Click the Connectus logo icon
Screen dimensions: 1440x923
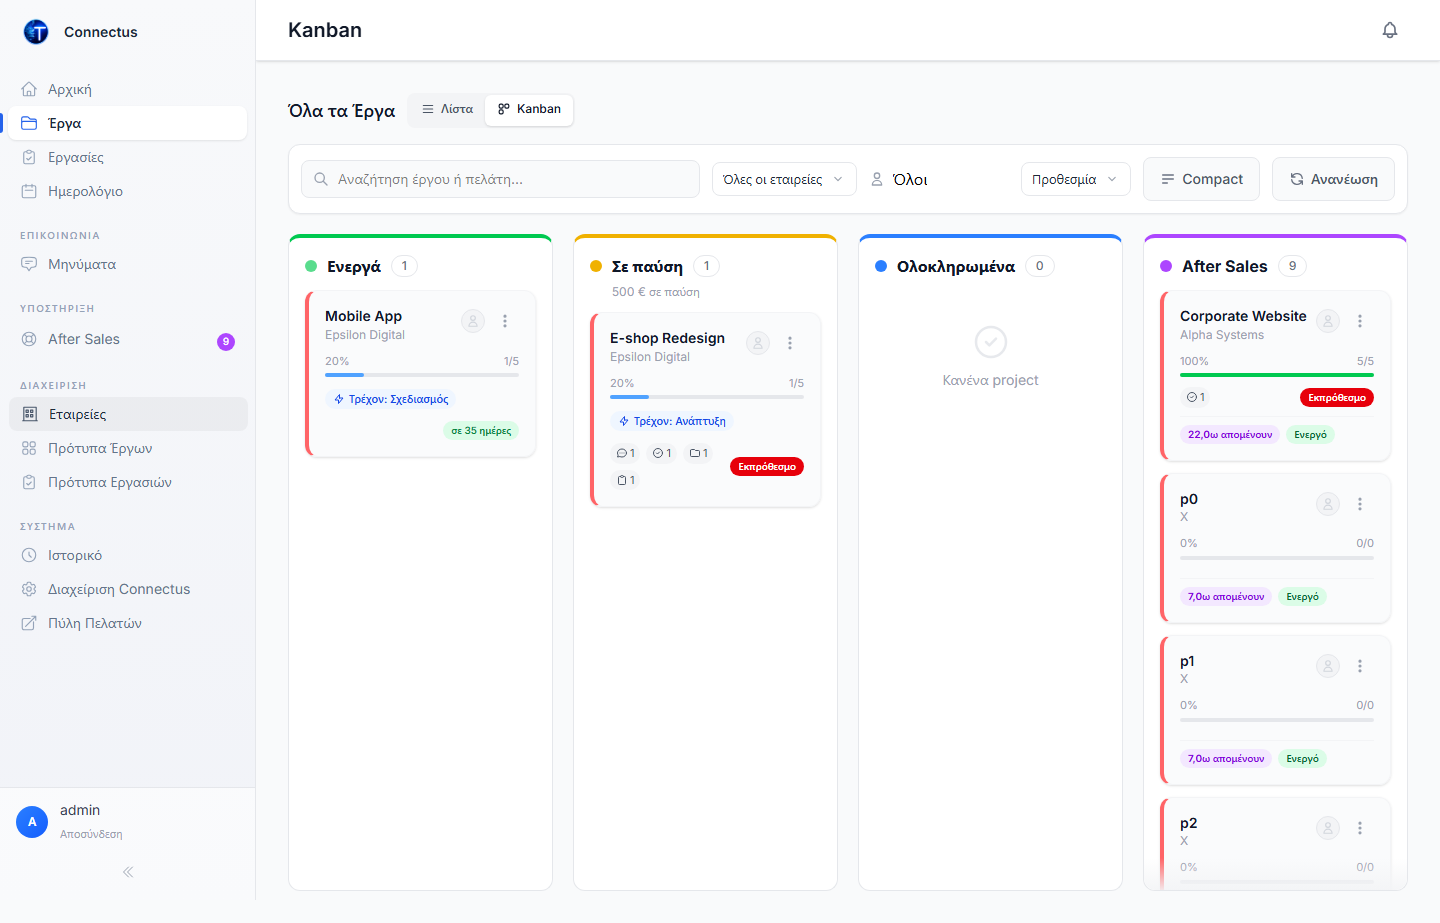36,32
